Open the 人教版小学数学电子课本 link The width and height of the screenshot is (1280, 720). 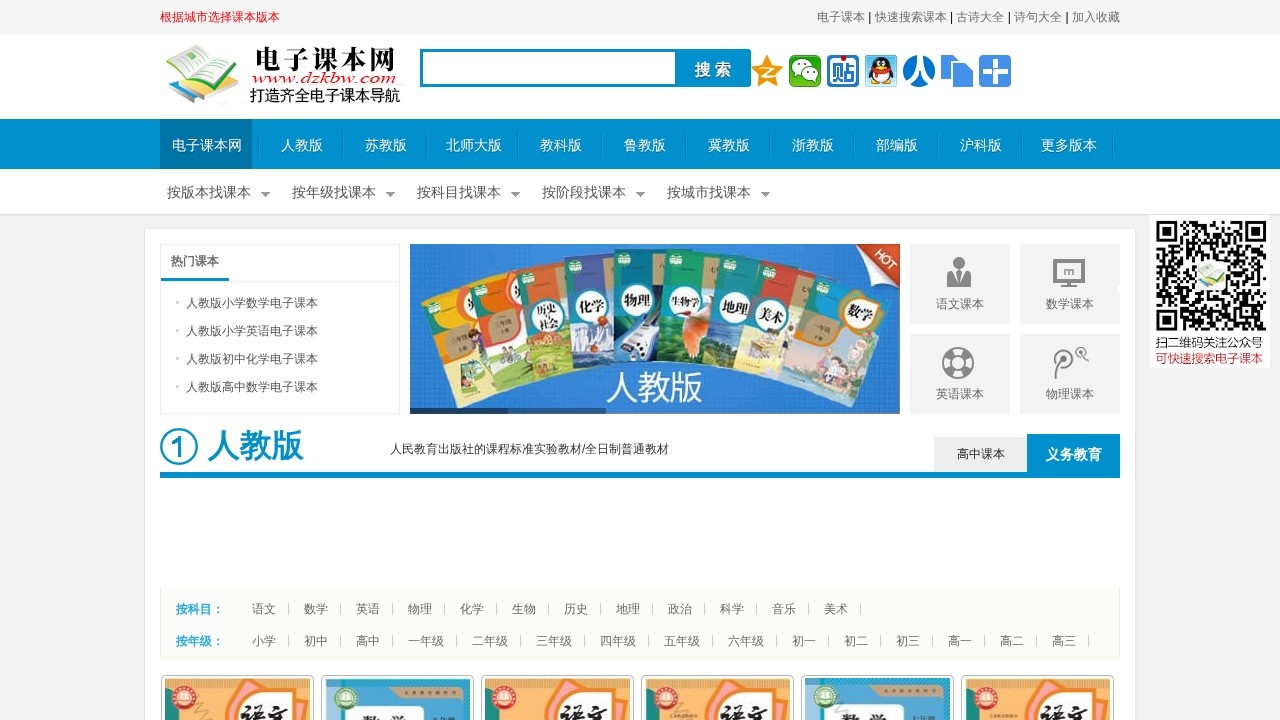253,303
